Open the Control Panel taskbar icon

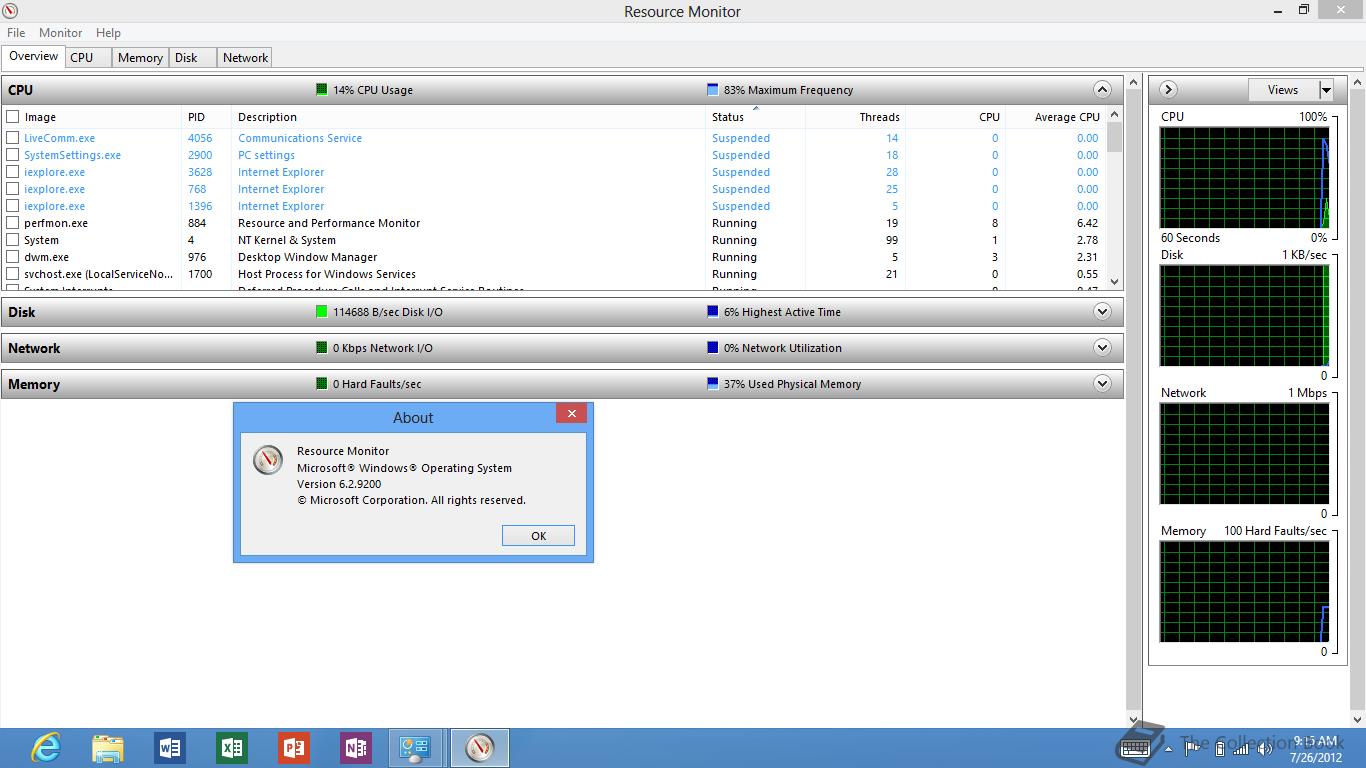click(415, 748)
